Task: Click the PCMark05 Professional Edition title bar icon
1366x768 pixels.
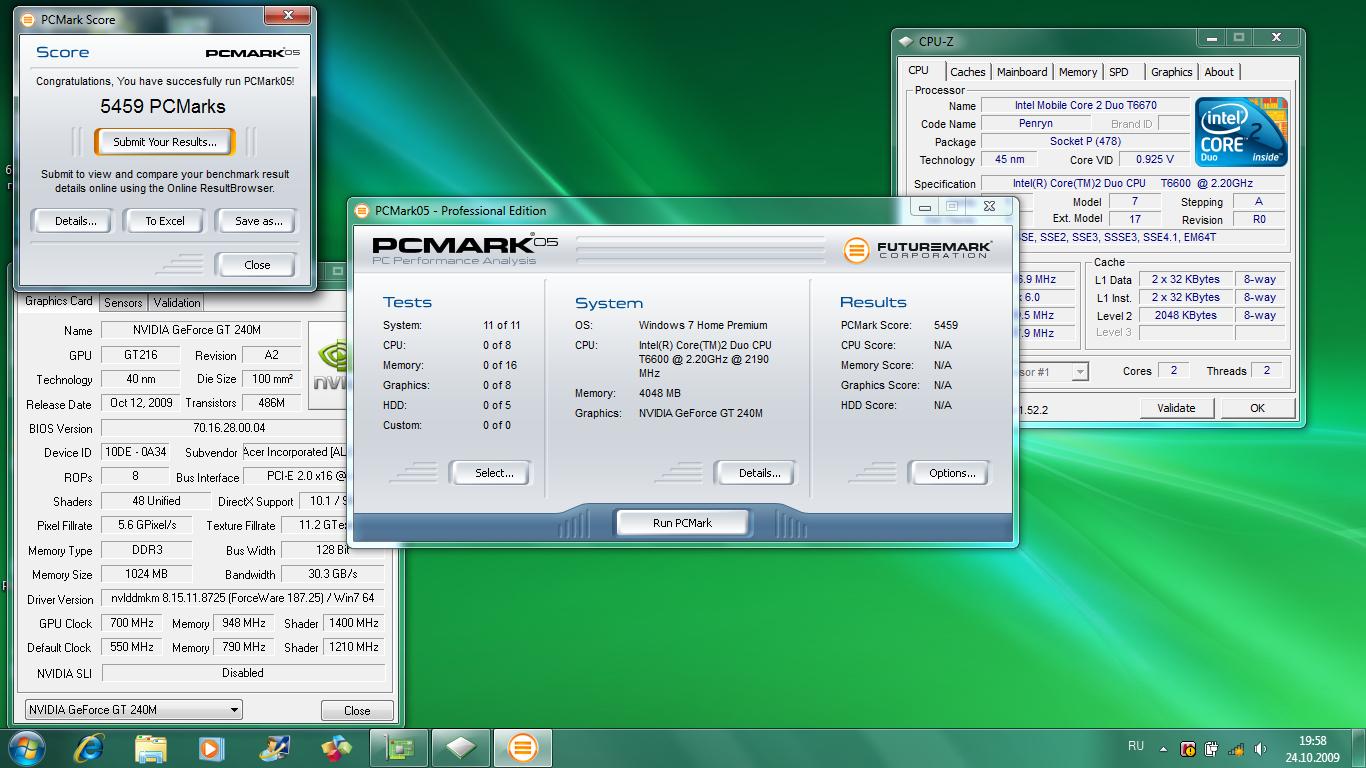Action: click(362, 210)
